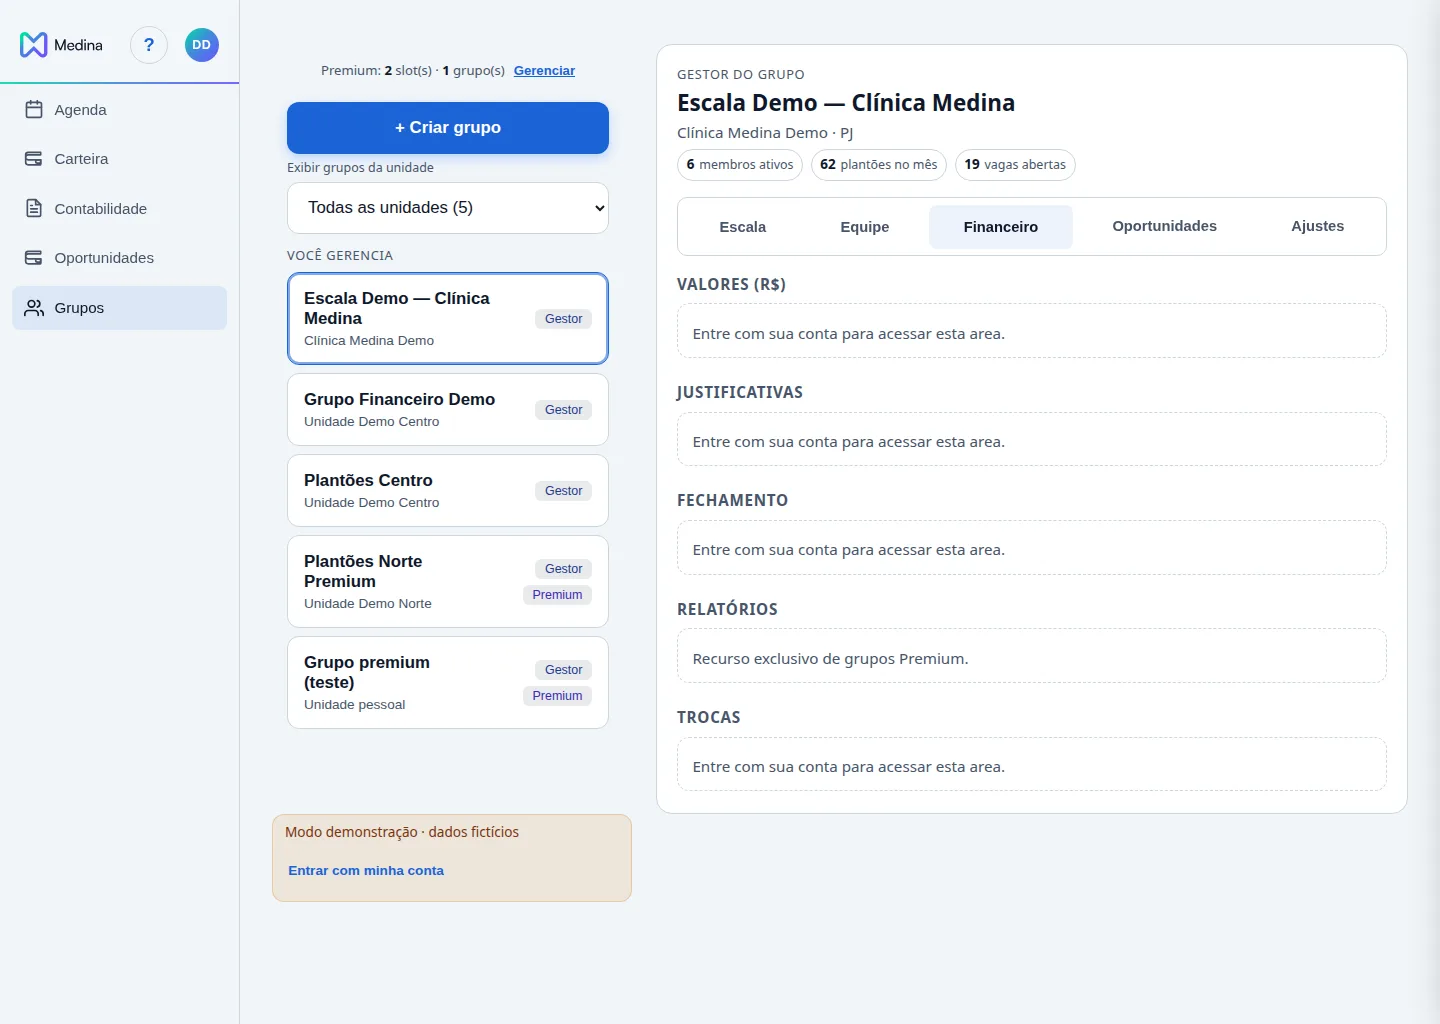Image resolution: width=1440 pixels, height=1024 pixels.
Task: Click the Grupos people icon
Action: pyautogui.click(x=34, y=308)
